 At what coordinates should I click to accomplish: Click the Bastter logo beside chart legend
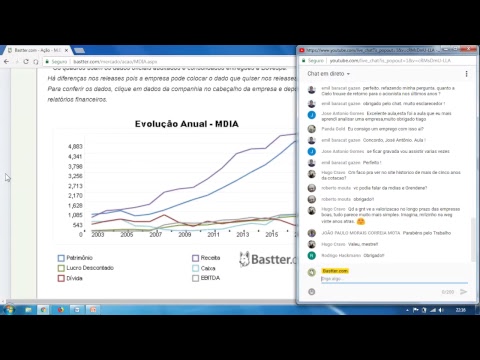pyautogui.click(x=267, y=259)
